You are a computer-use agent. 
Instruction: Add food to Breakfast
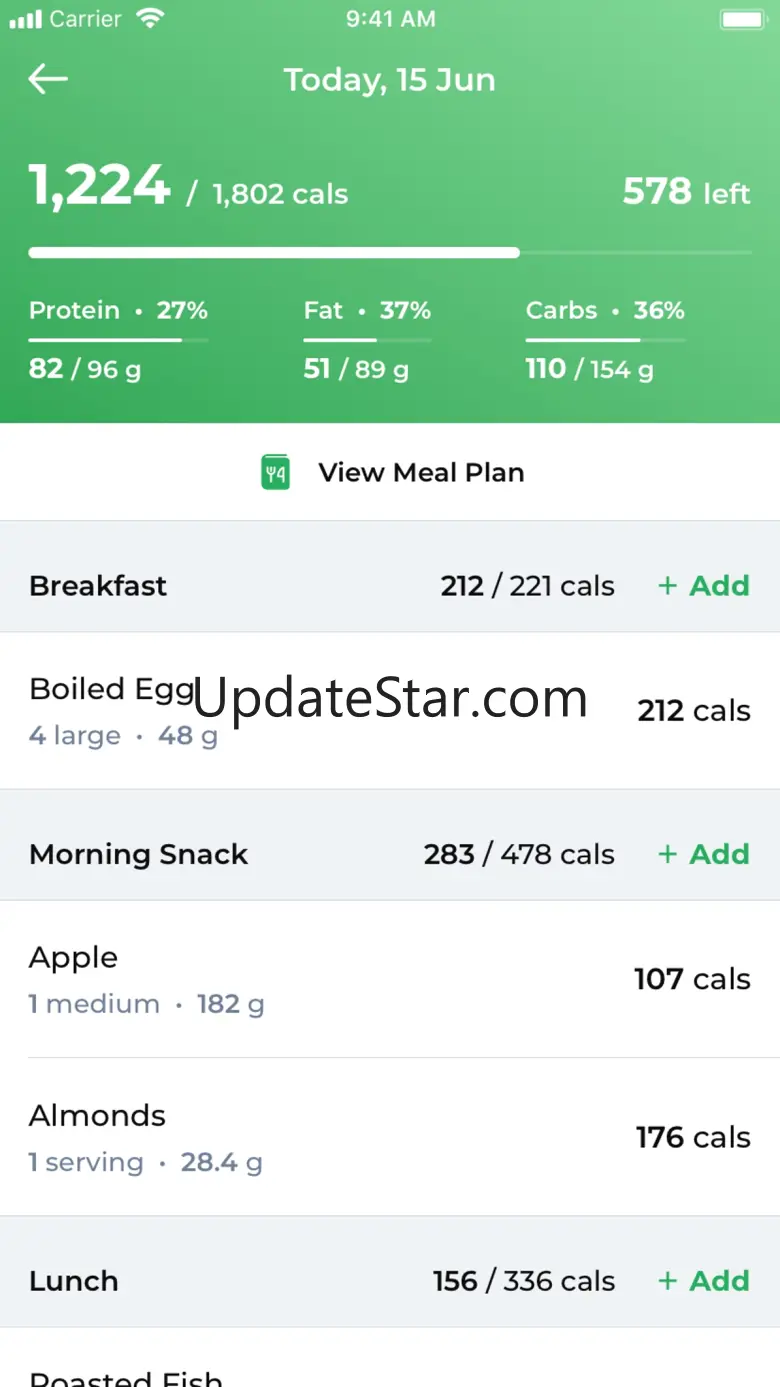point(704,586)
